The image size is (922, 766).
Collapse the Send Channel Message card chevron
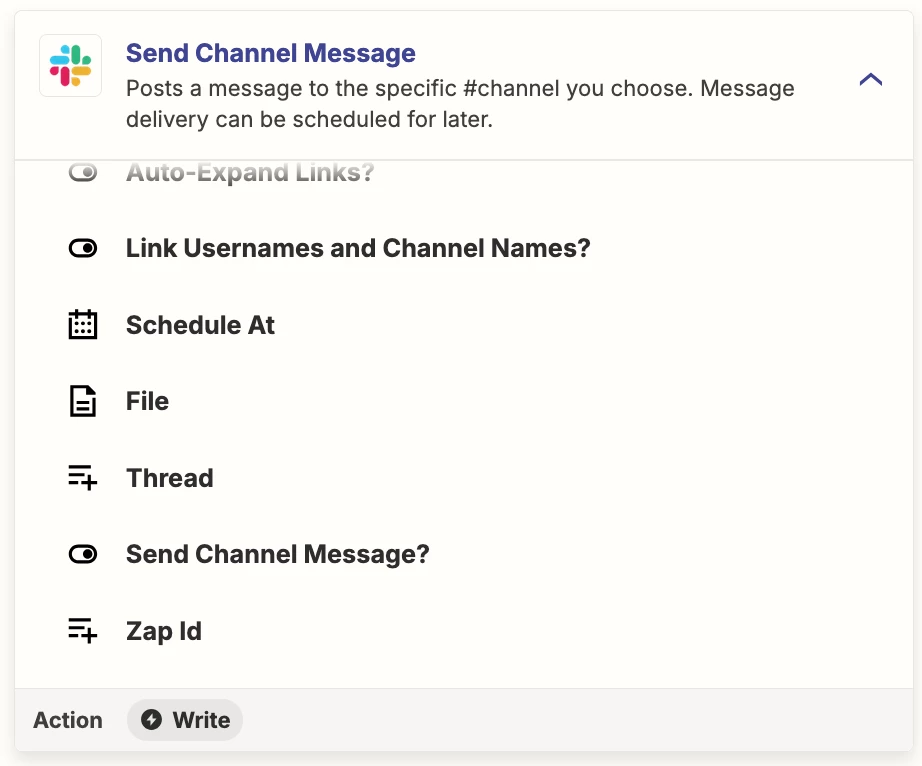pyautogui.click(x=871, y=79)
